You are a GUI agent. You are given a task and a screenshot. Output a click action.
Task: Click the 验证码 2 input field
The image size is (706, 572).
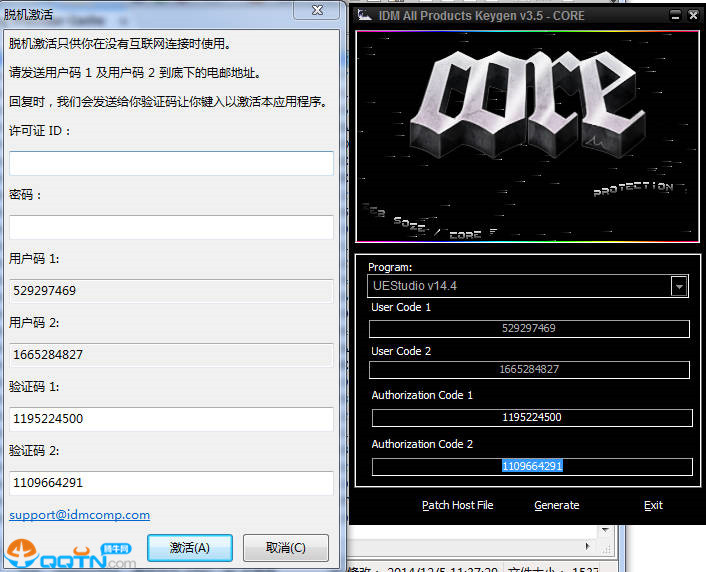pyautogui.click(x=171, y=483)
